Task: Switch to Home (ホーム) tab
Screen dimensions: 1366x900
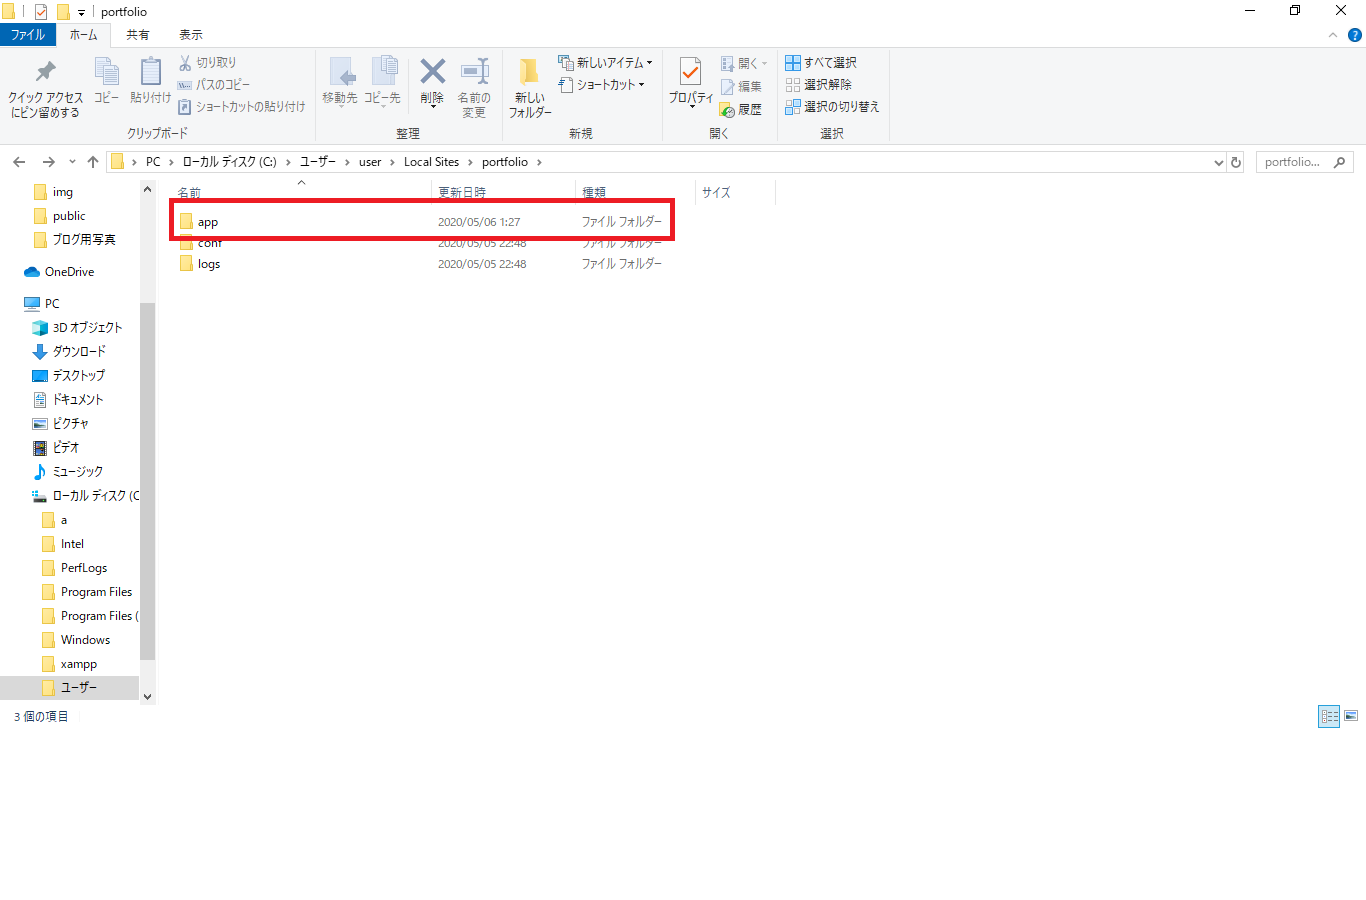Action: click(x=84, y=35)
